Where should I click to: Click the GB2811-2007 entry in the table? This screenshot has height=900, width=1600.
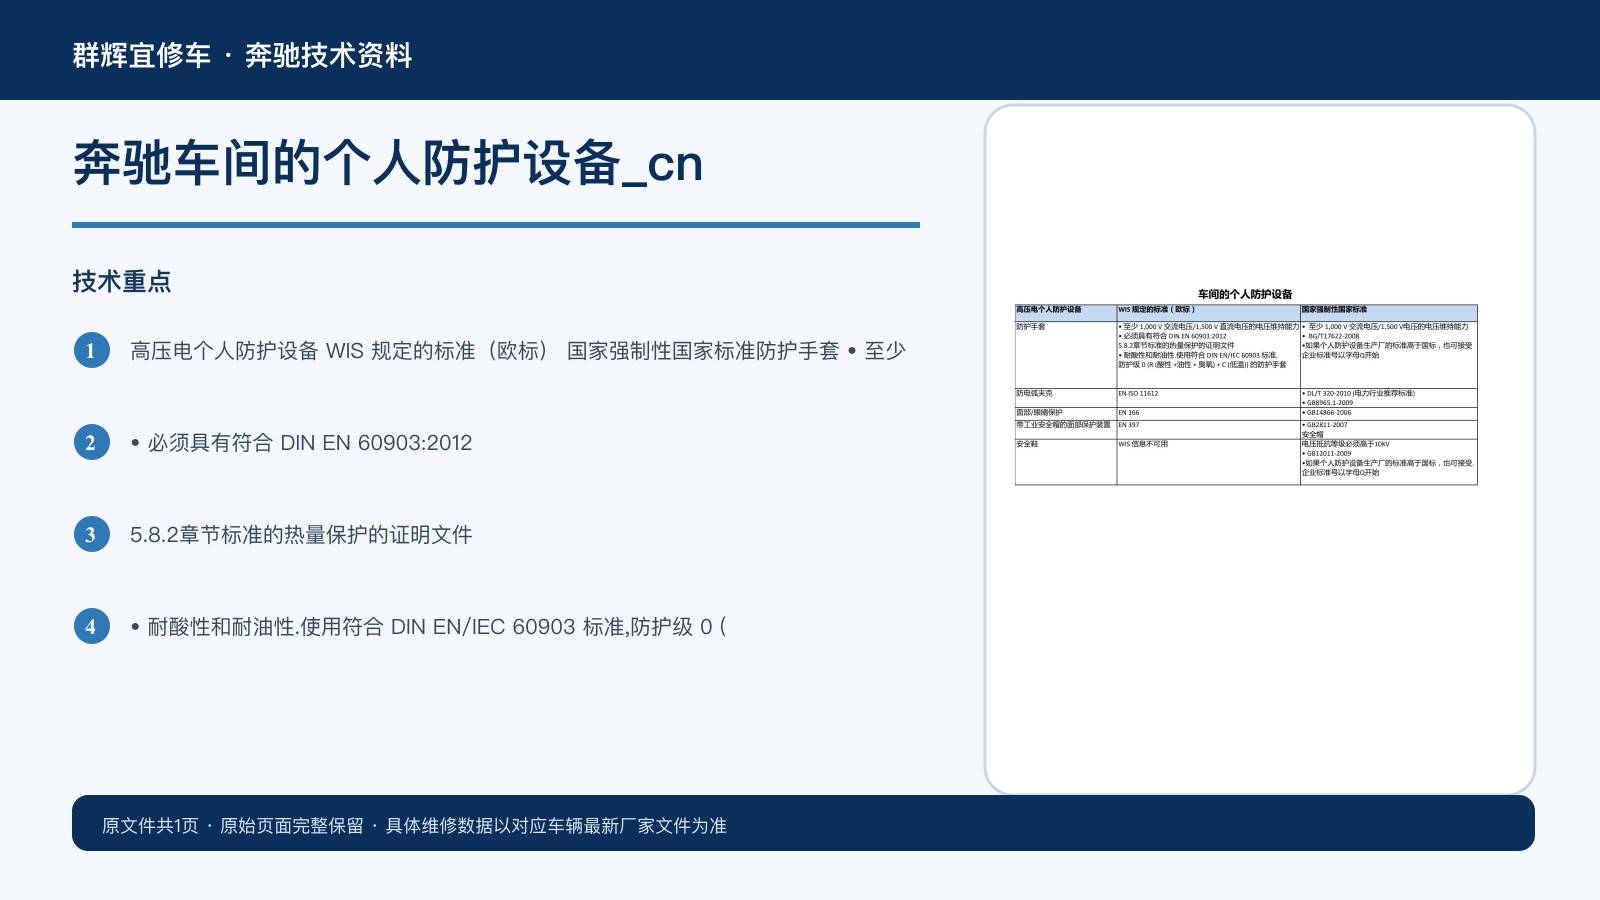click(1325, 425)
